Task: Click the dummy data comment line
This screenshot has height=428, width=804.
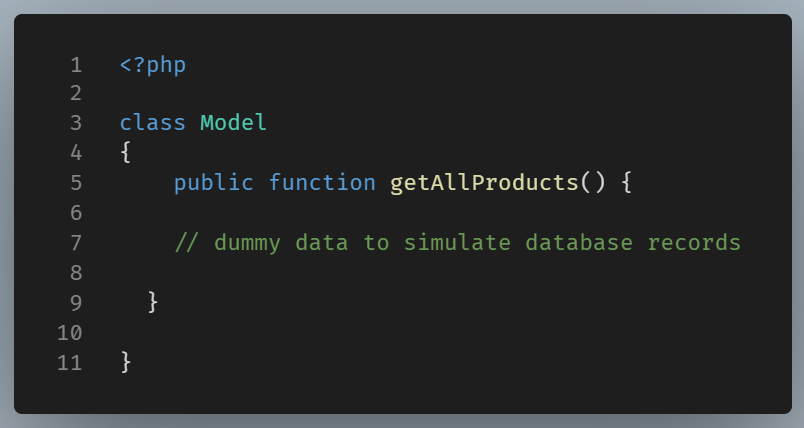Action: (x=458, y=243)
